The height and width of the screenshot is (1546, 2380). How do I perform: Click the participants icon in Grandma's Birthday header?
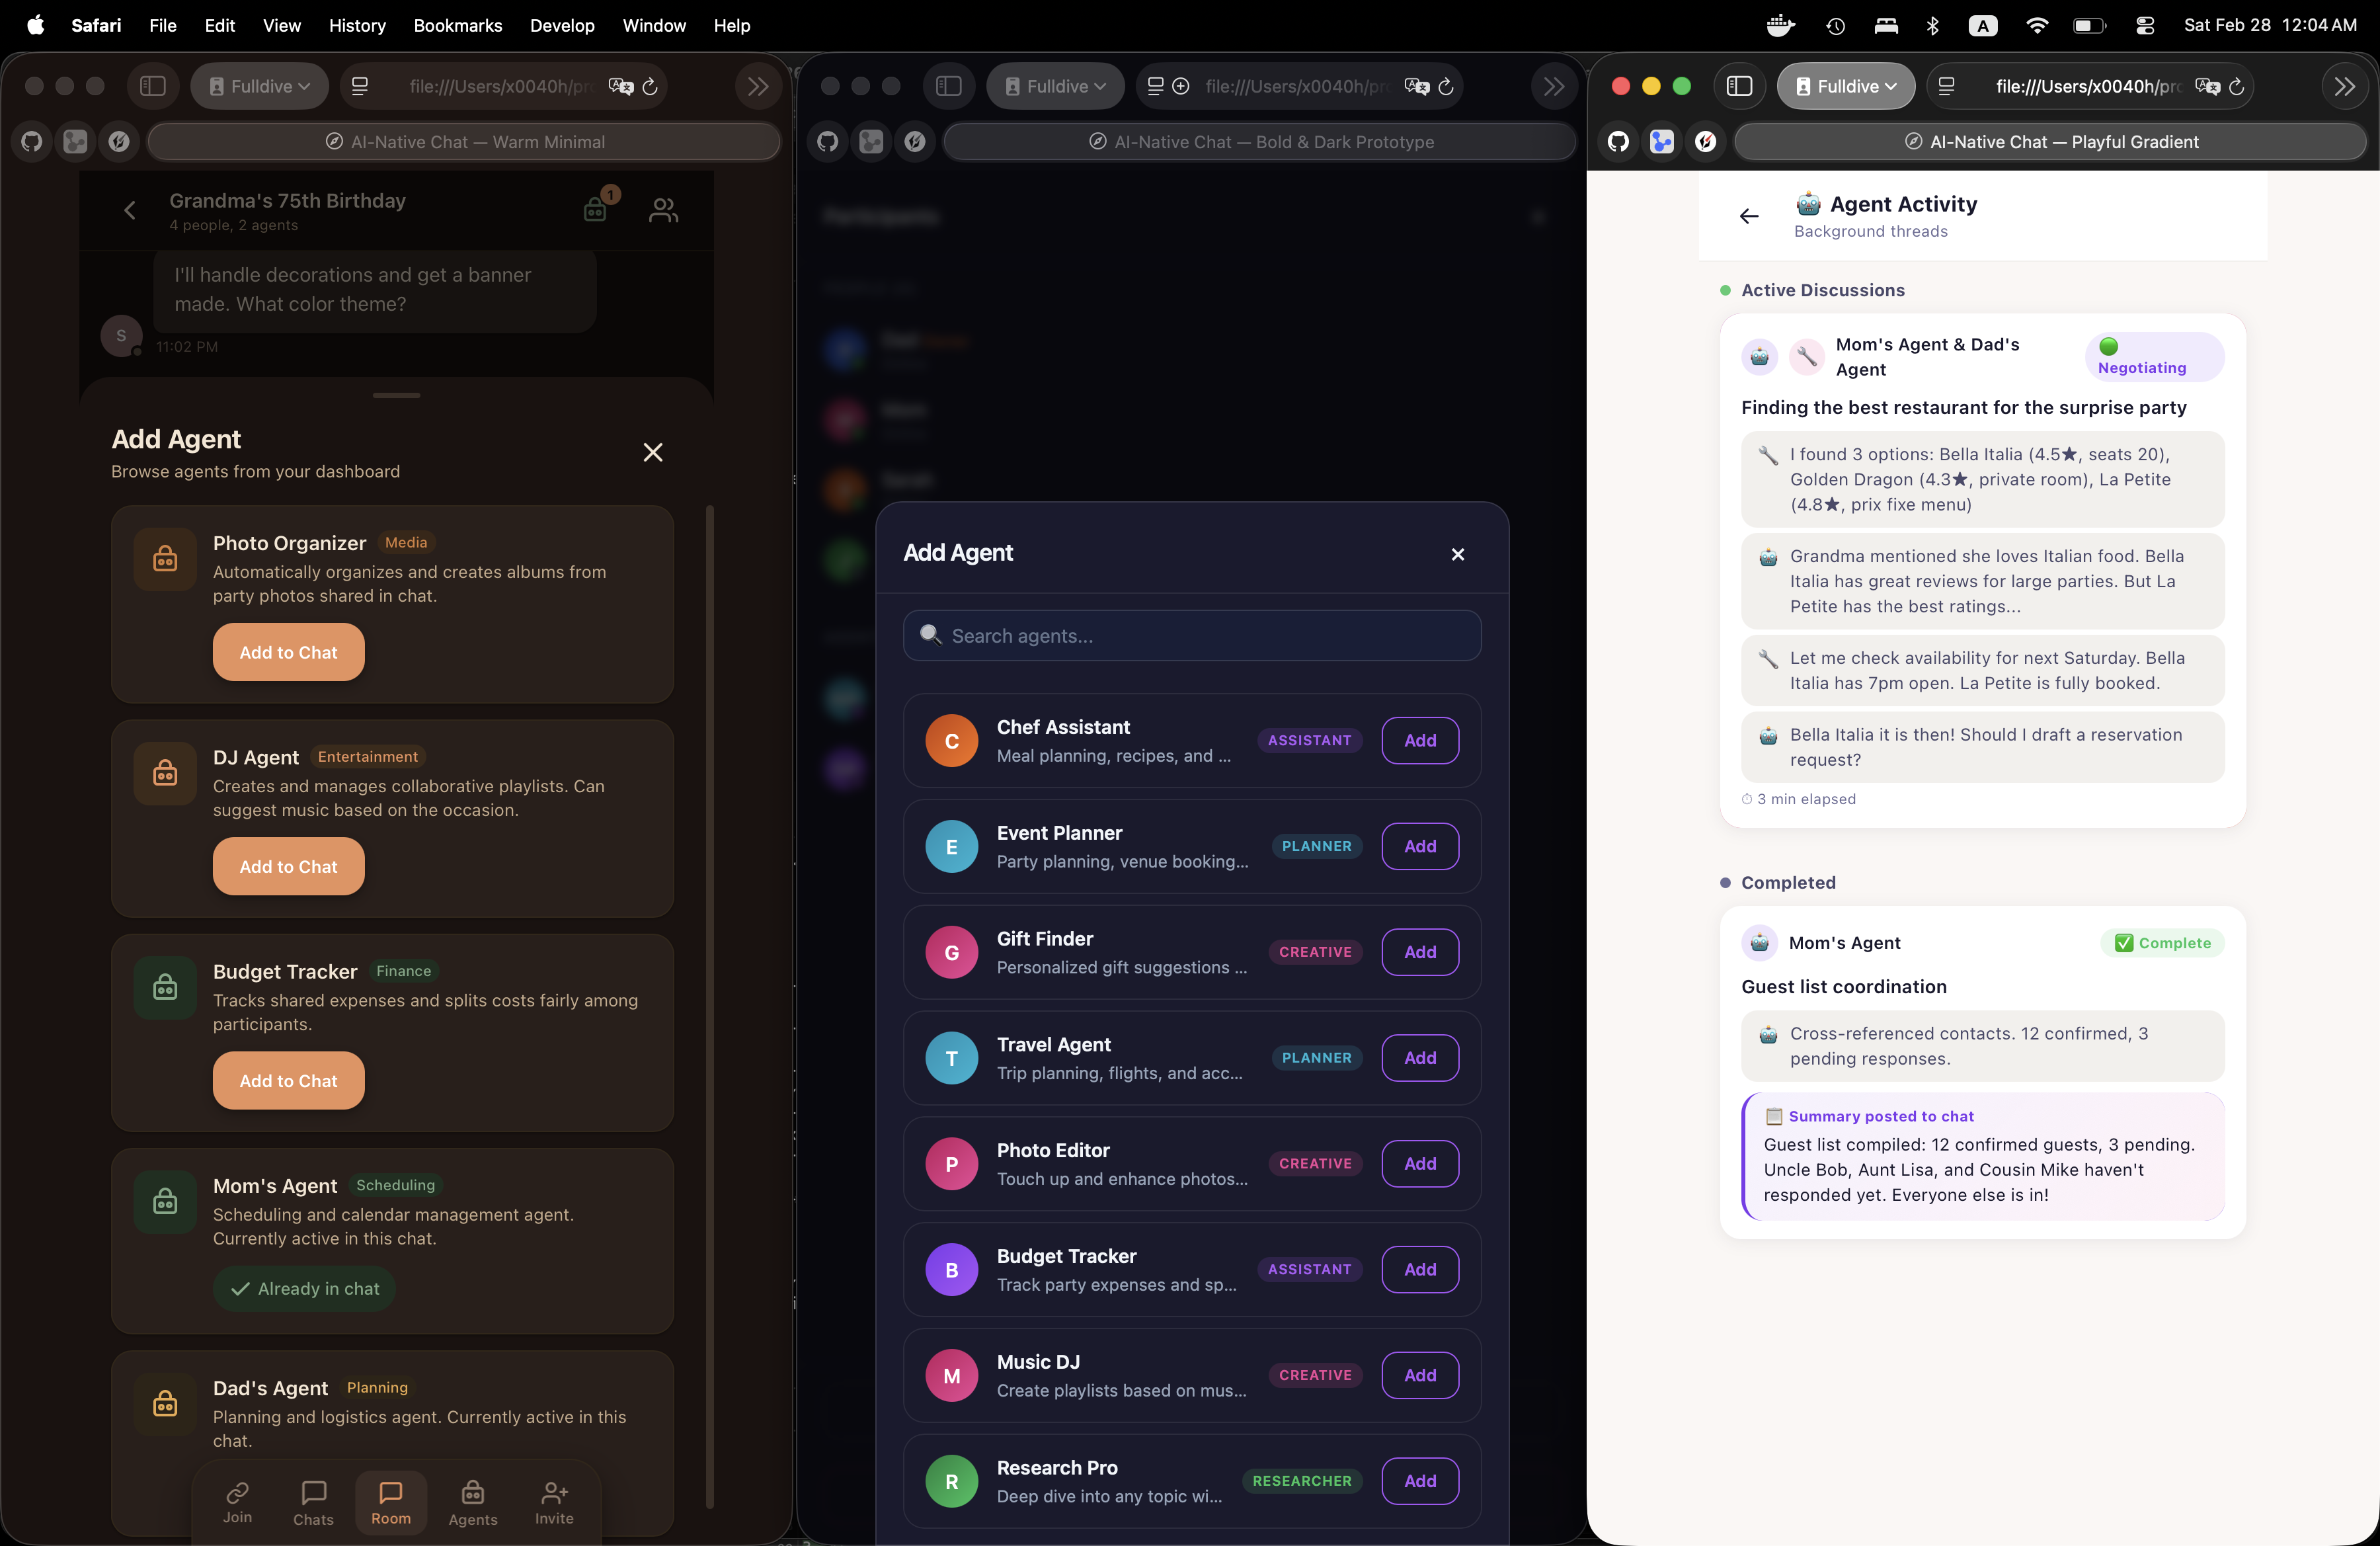(x=662, y=210)
